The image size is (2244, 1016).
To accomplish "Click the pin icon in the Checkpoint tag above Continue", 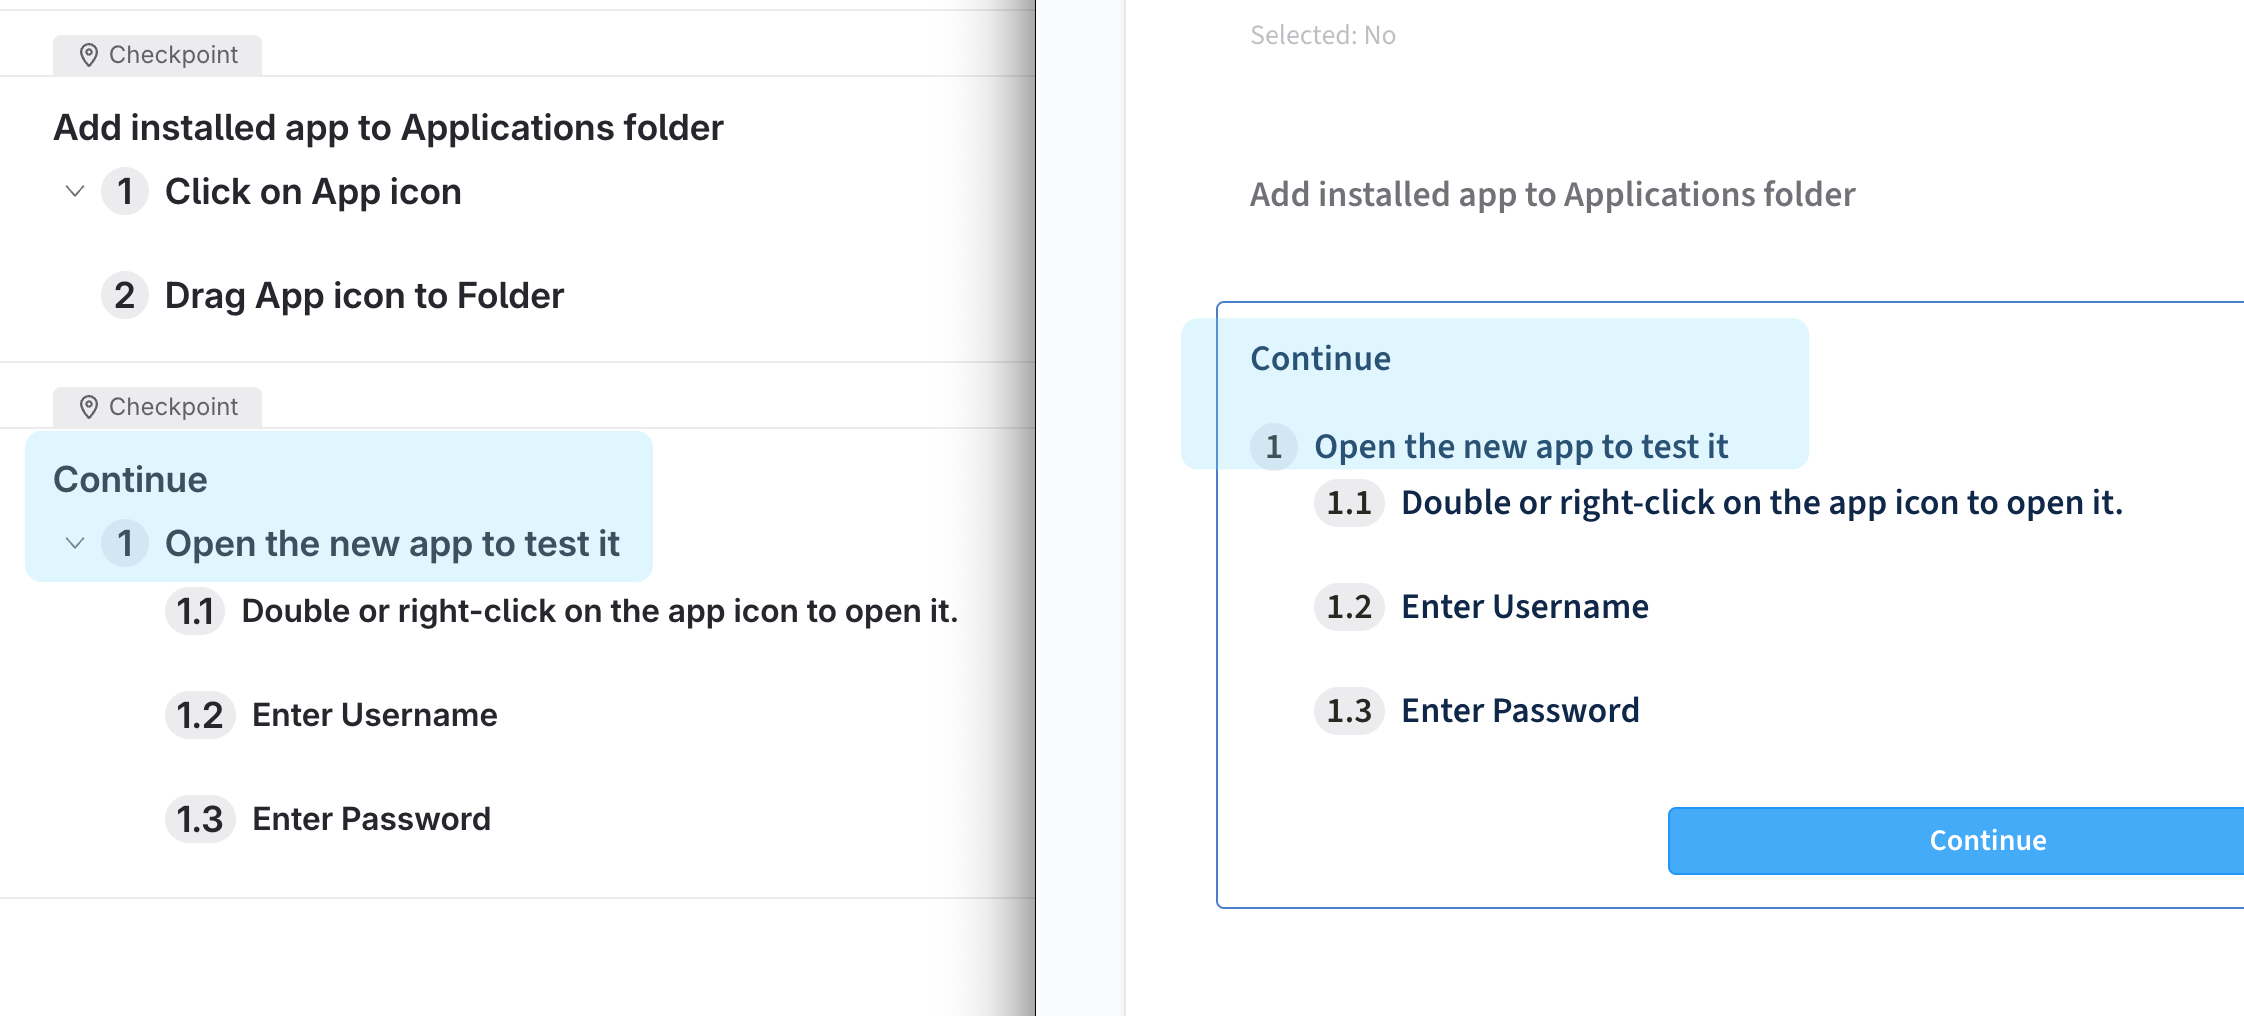I will coord(89,407).
